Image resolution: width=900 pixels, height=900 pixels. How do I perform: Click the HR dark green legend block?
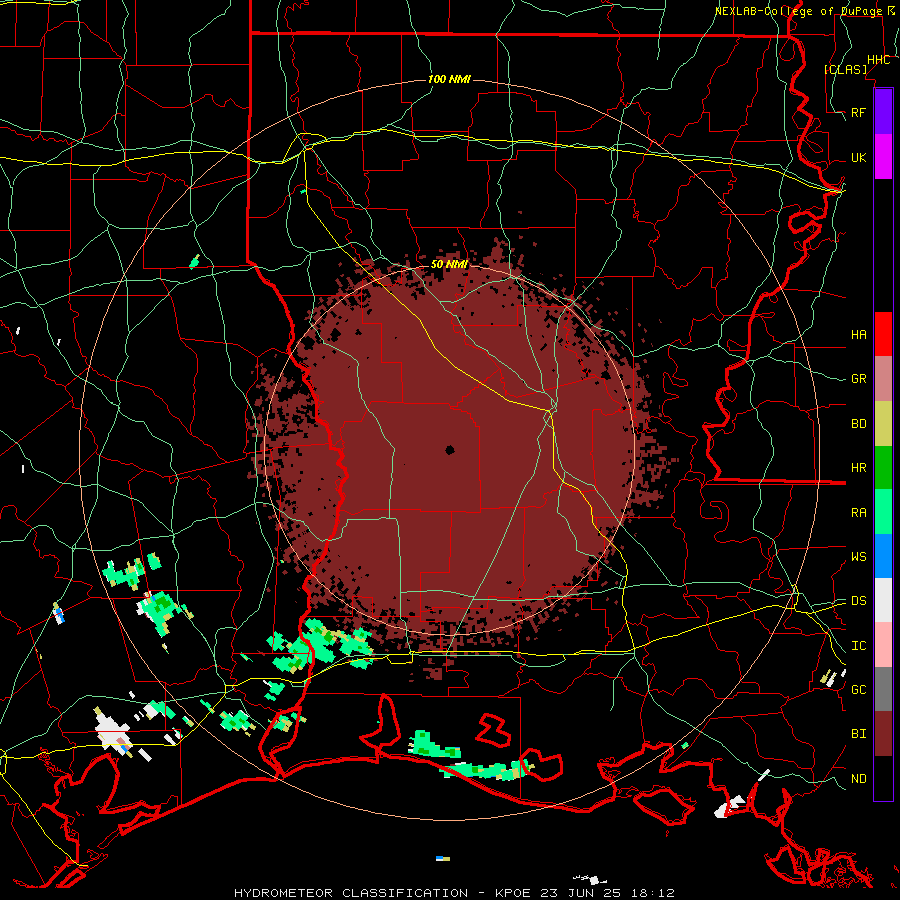[x=883, y=467]
